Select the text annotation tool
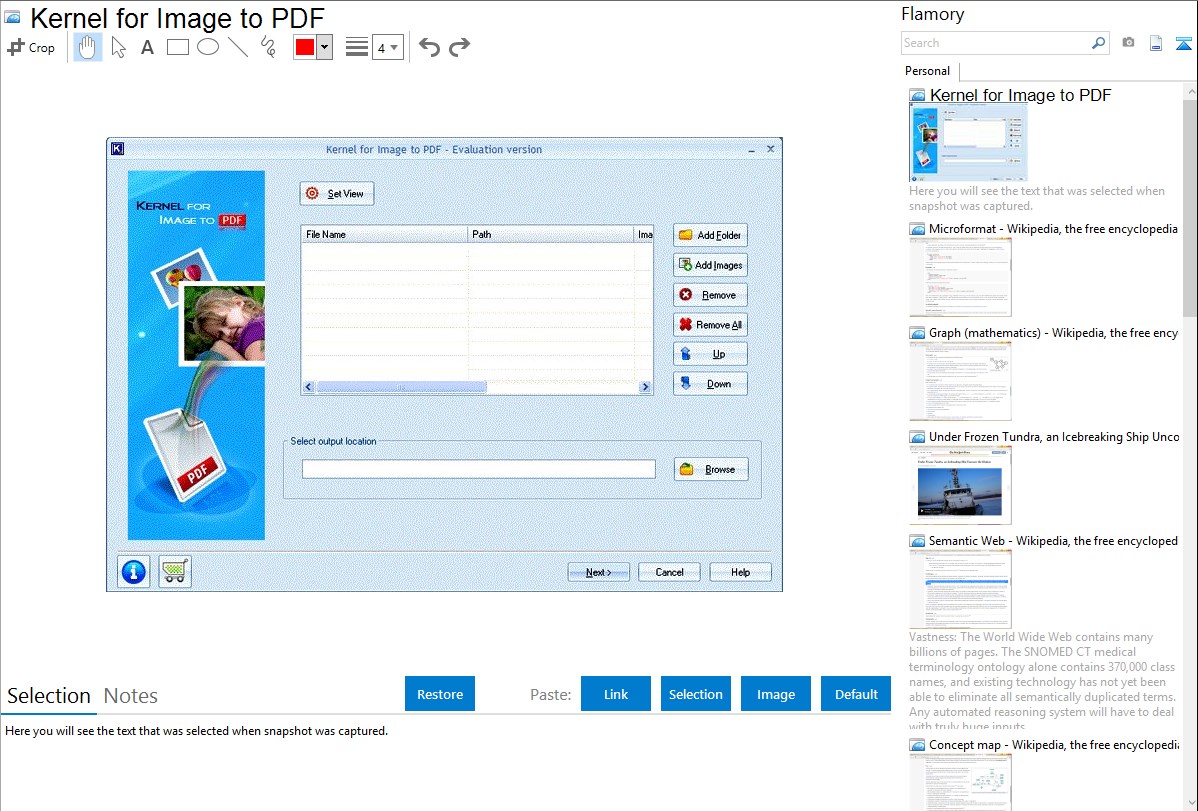 [147, 47]
